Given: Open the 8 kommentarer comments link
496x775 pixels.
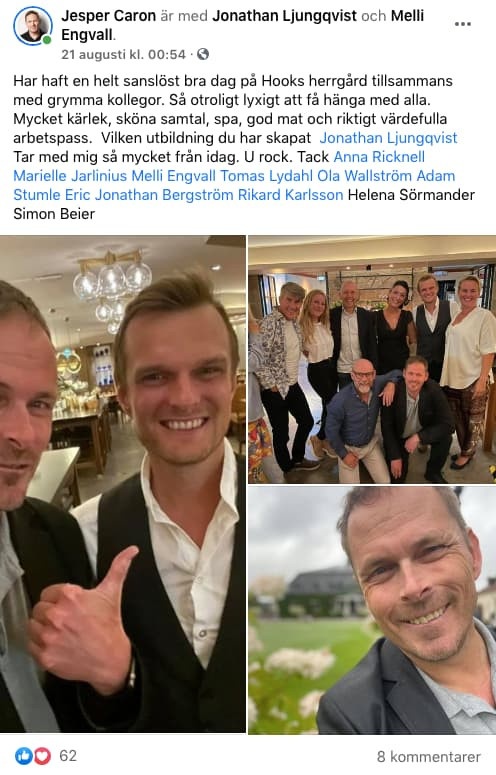Looking at the screenshot, I should click(428, 757).
